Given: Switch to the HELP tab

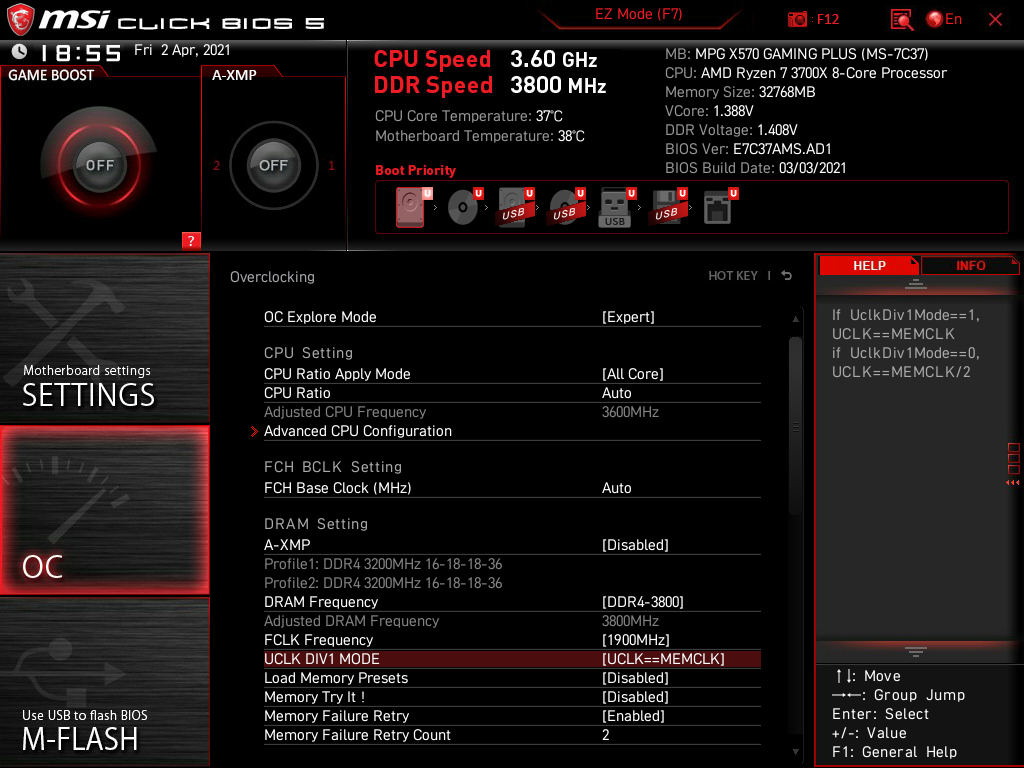Looking at the screenshot, I should (868, 265).
